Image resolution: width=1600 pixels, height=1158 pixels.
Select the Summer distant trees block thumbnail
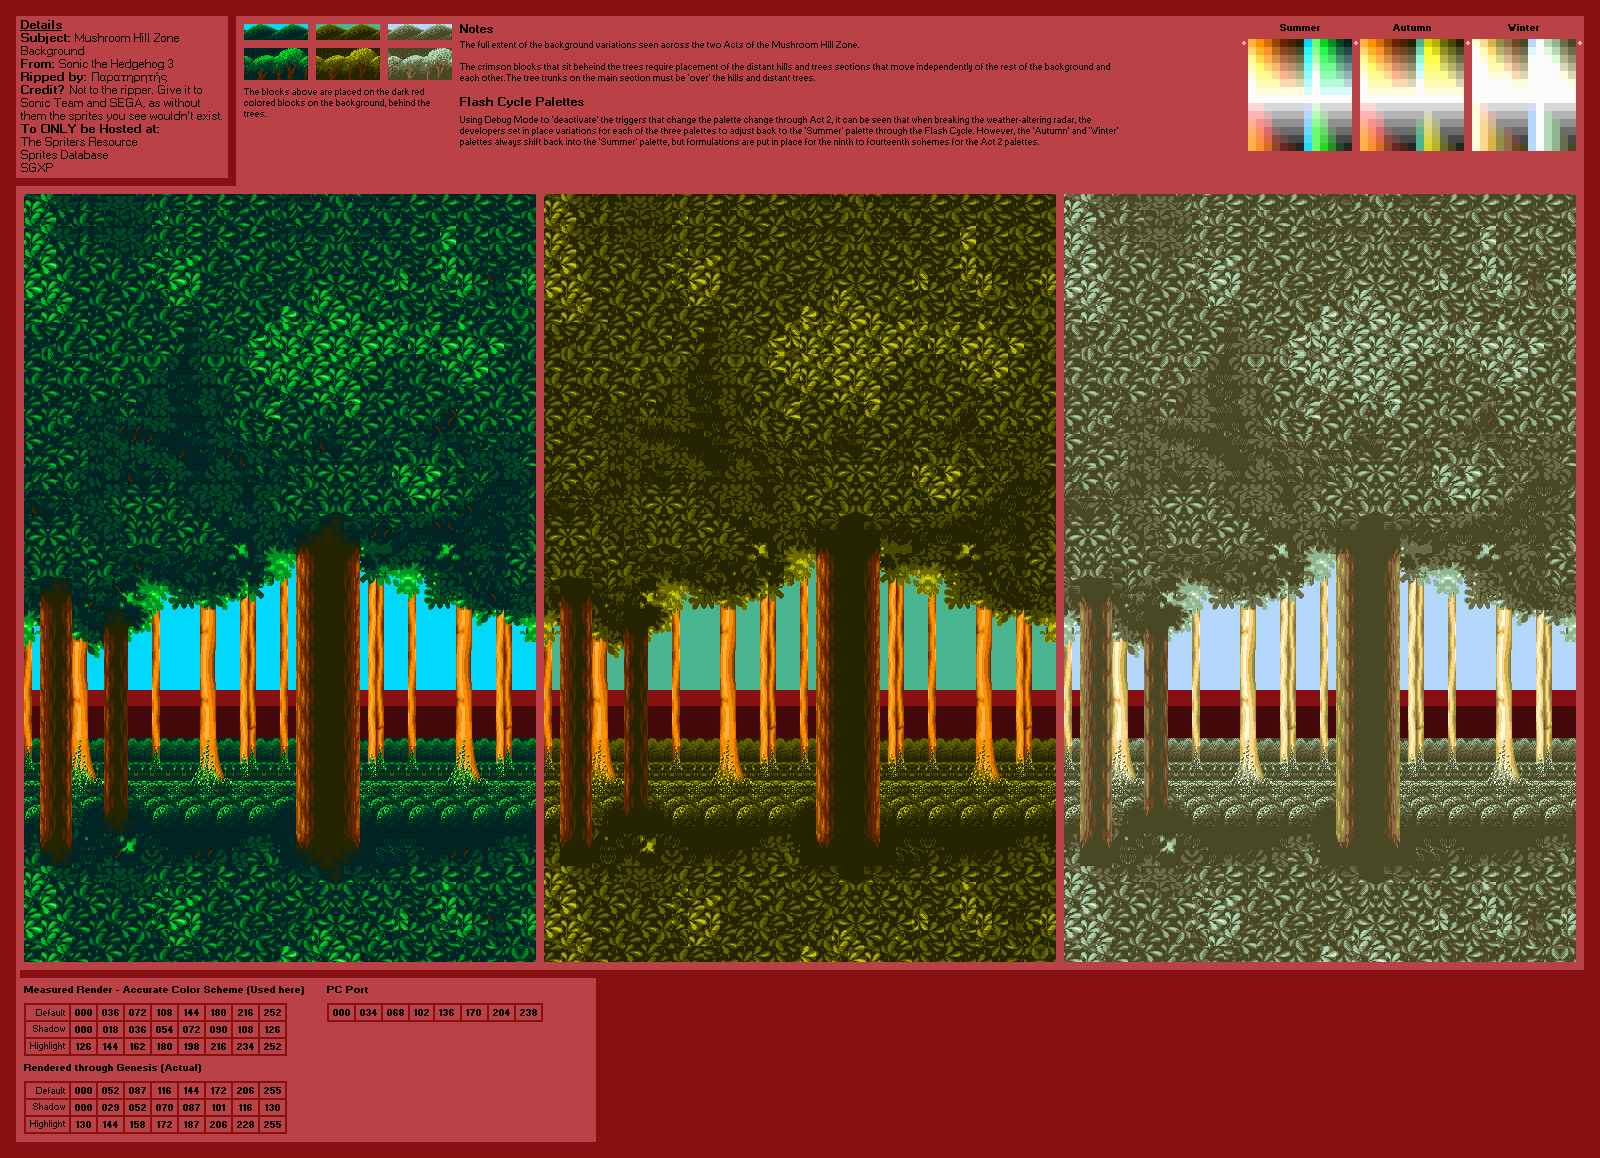point(276,64)
